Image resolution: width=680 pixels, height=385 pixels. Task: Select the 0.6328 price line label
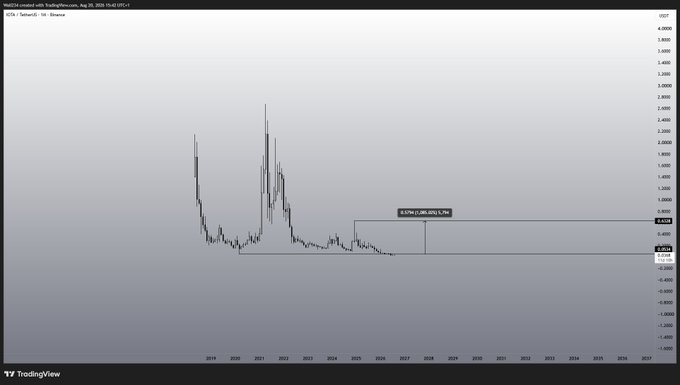coord(664,221)
